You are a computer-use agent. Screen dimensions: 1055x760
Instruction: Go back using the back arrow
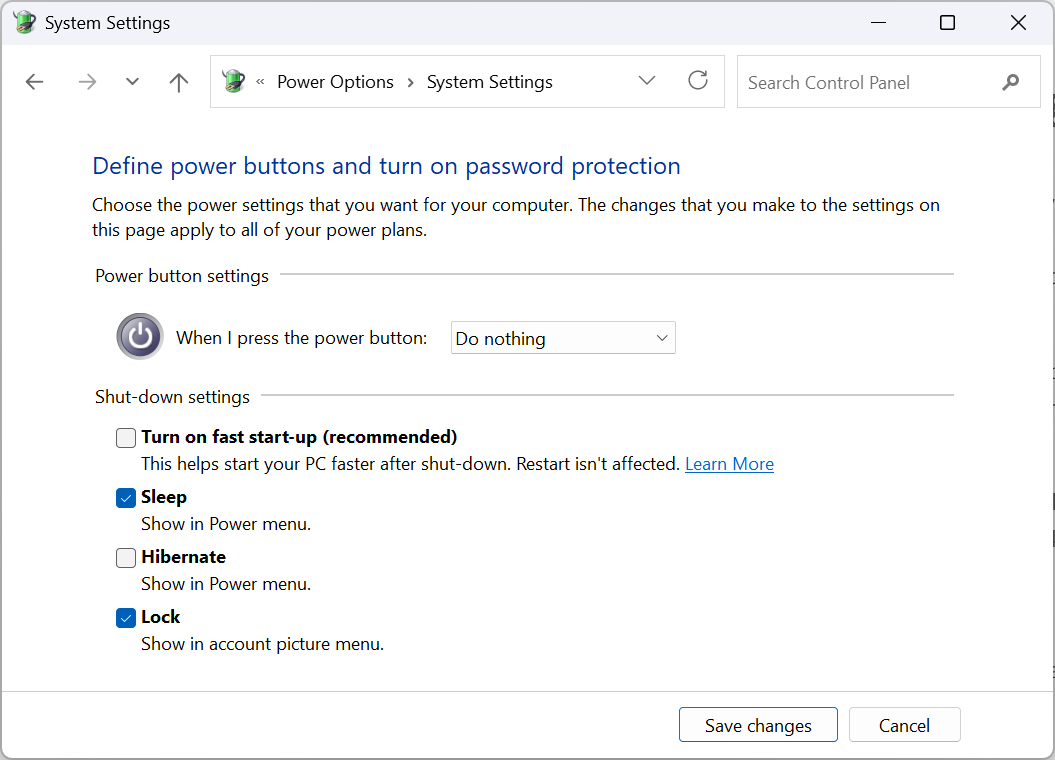35,82
